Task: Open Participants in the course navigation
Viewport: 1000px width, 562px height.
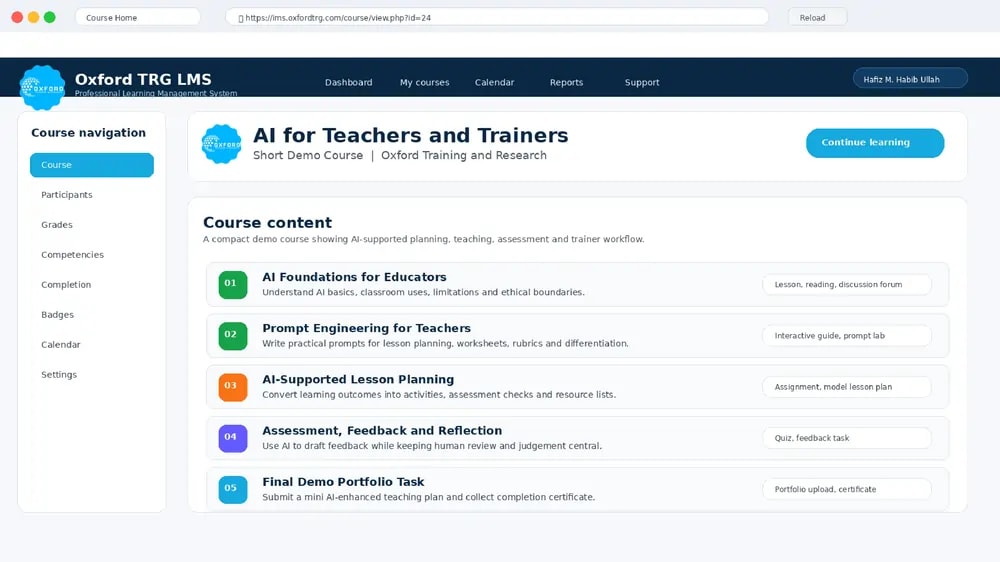Action: pyautogui.click(x=67, y=195)
